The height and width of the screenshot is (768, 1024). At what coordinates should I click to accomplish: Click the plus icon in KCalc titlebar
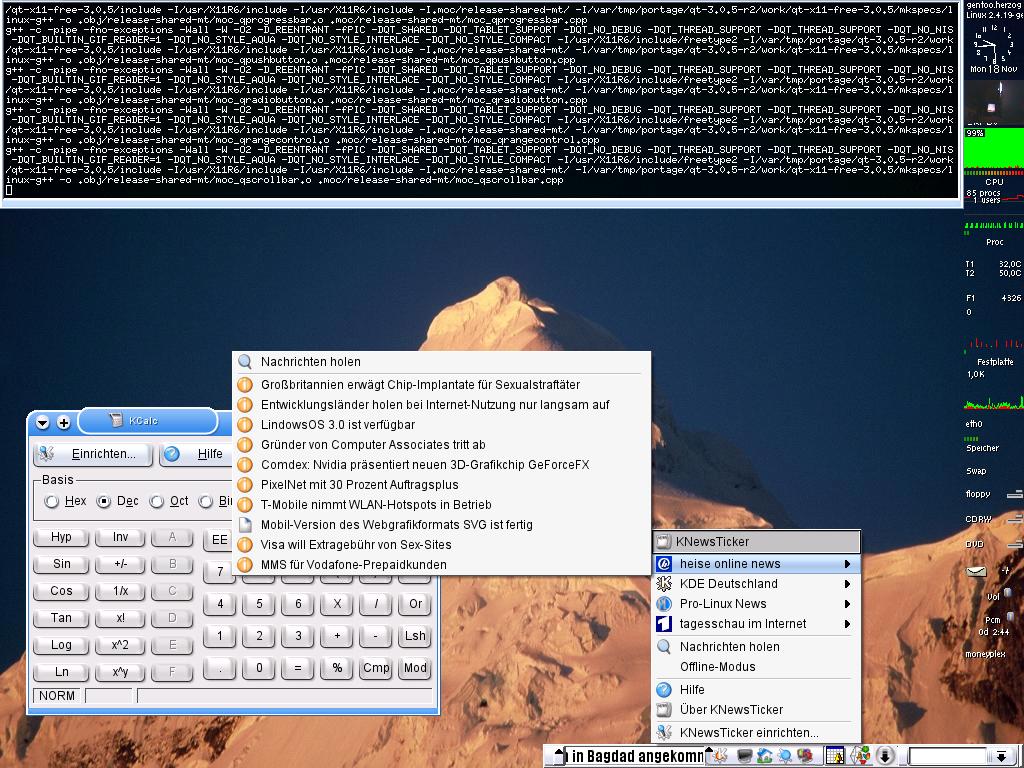point(63,423)
